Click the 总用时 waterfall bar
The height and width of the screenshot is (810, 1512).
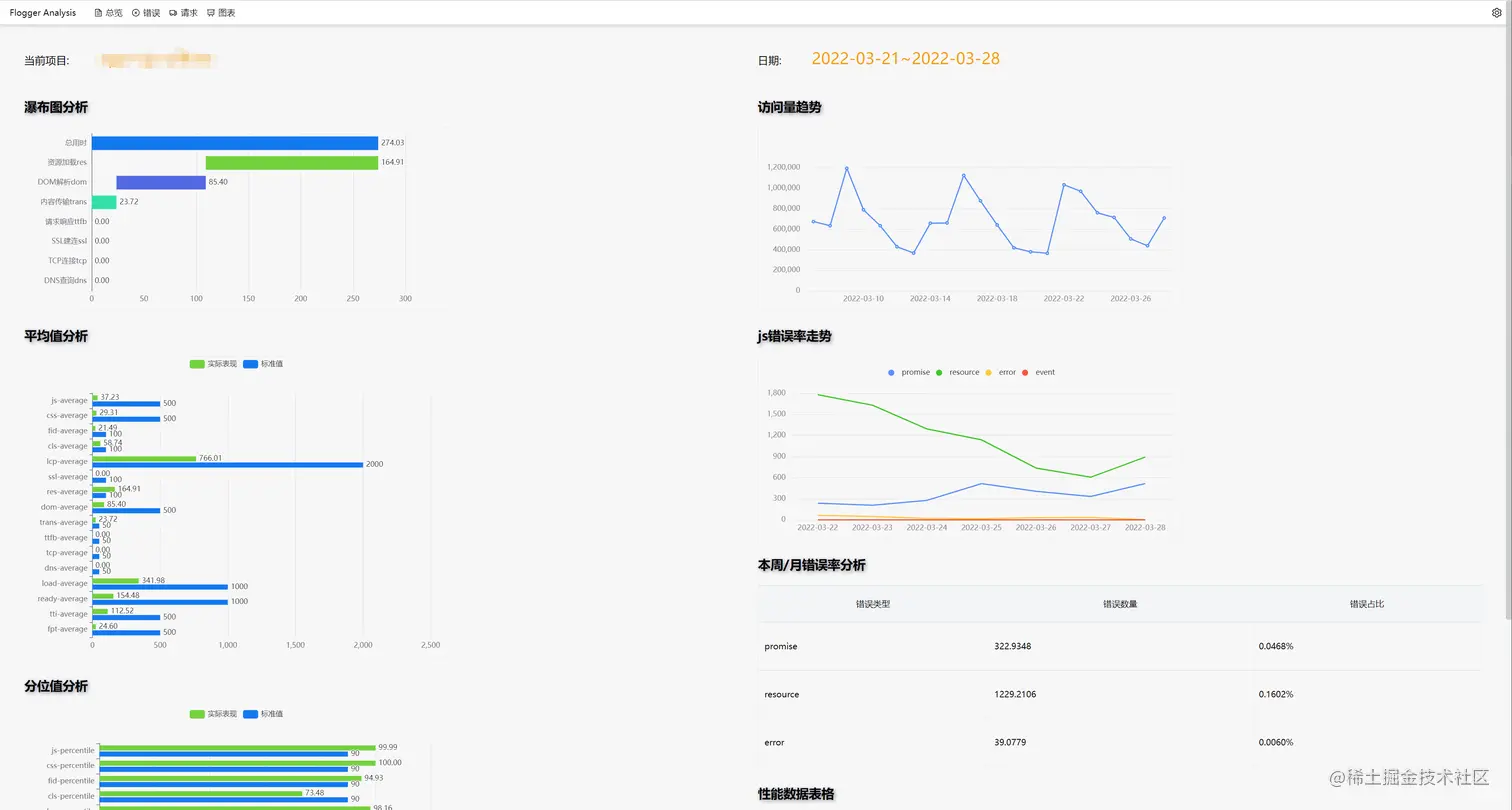pos(235,143)
